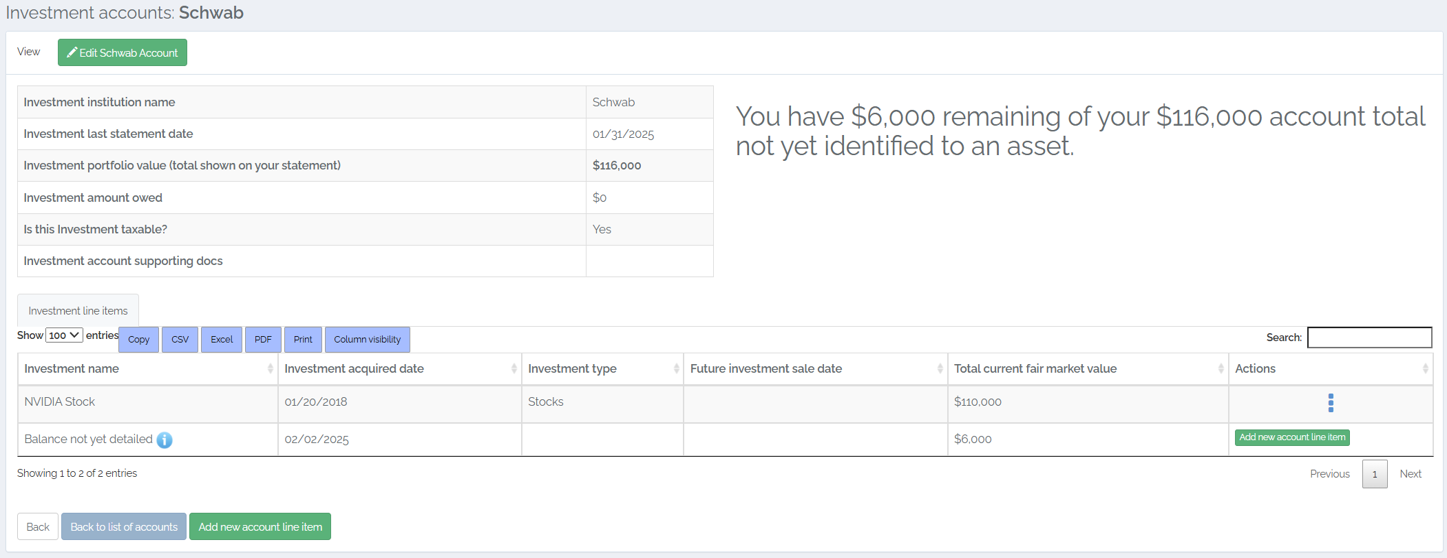Open the Column visibility dropdown

tap(367, 340)
